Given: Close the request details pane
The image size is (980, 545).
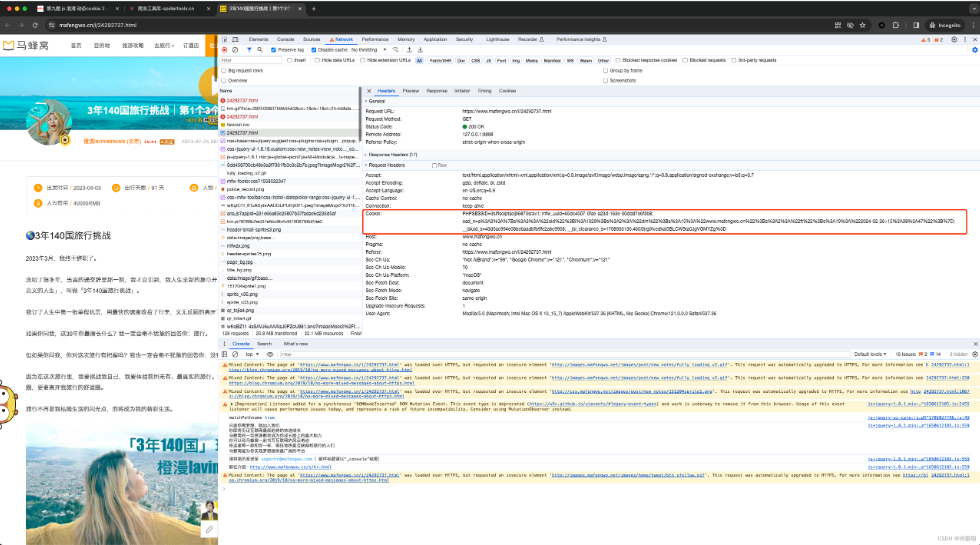Looking at the screenshot, I should [369, 90].
